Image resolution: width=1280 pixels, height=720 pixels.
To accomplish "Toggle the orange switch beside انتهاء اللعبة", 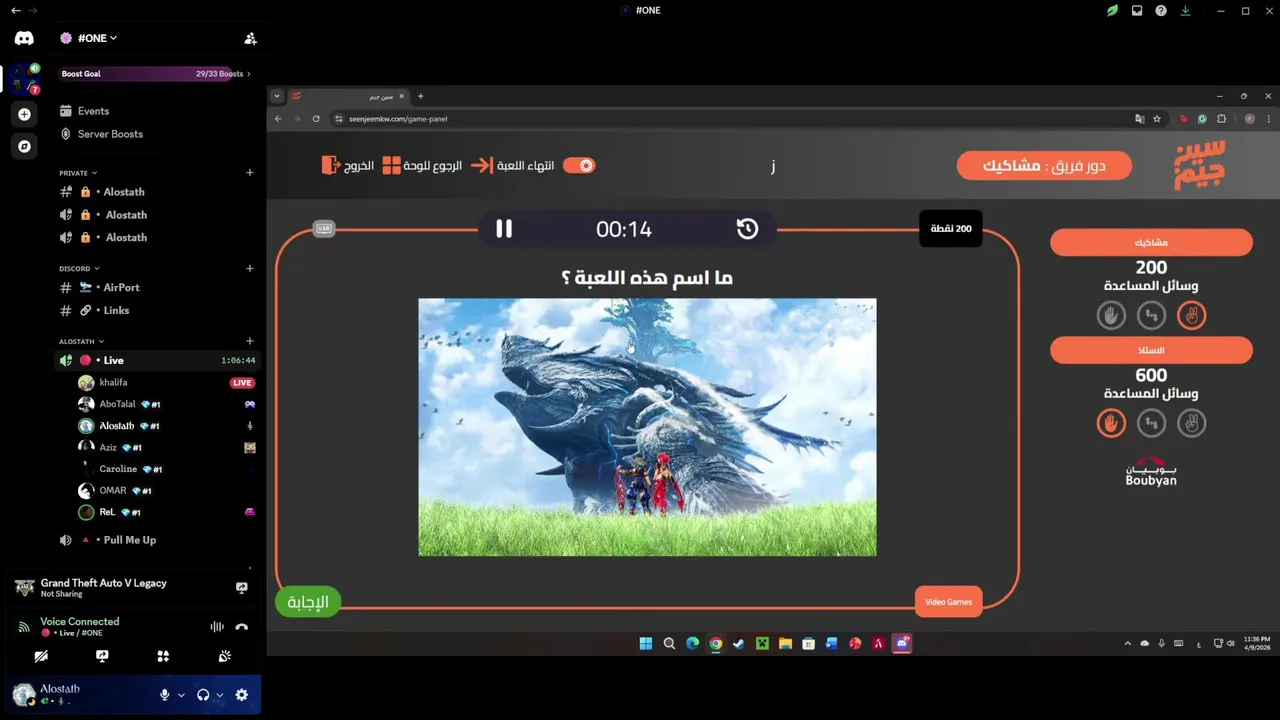I will (579, 165).
